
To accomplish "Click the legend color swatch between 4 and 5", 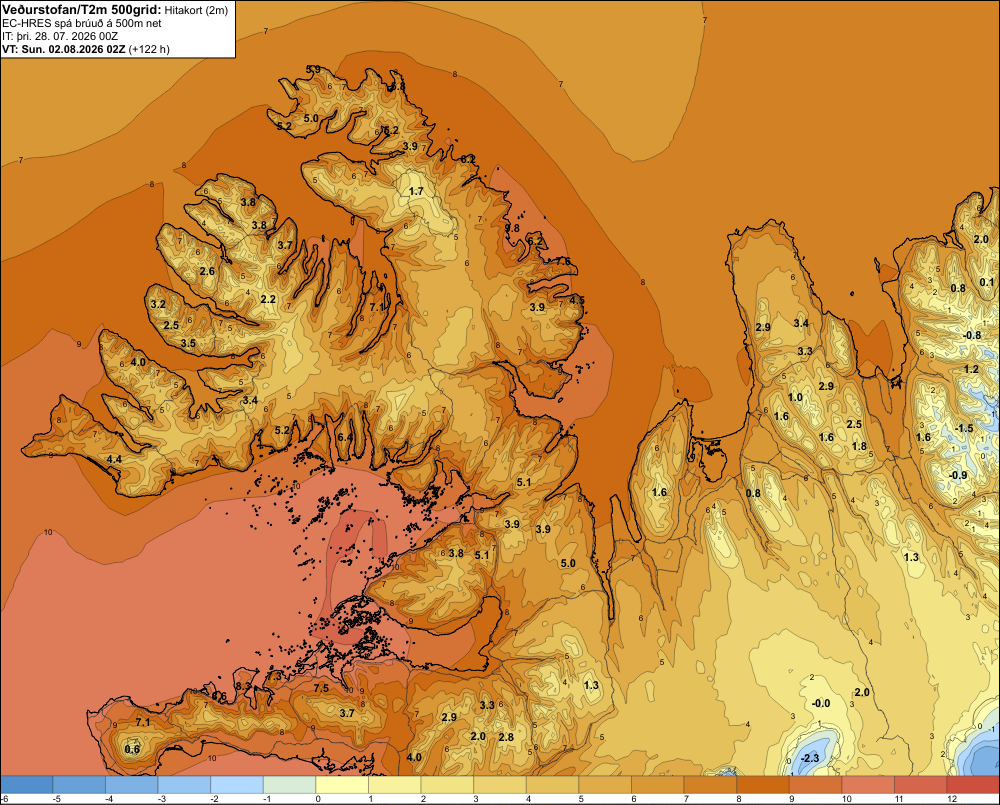I will tap(552, 785).
